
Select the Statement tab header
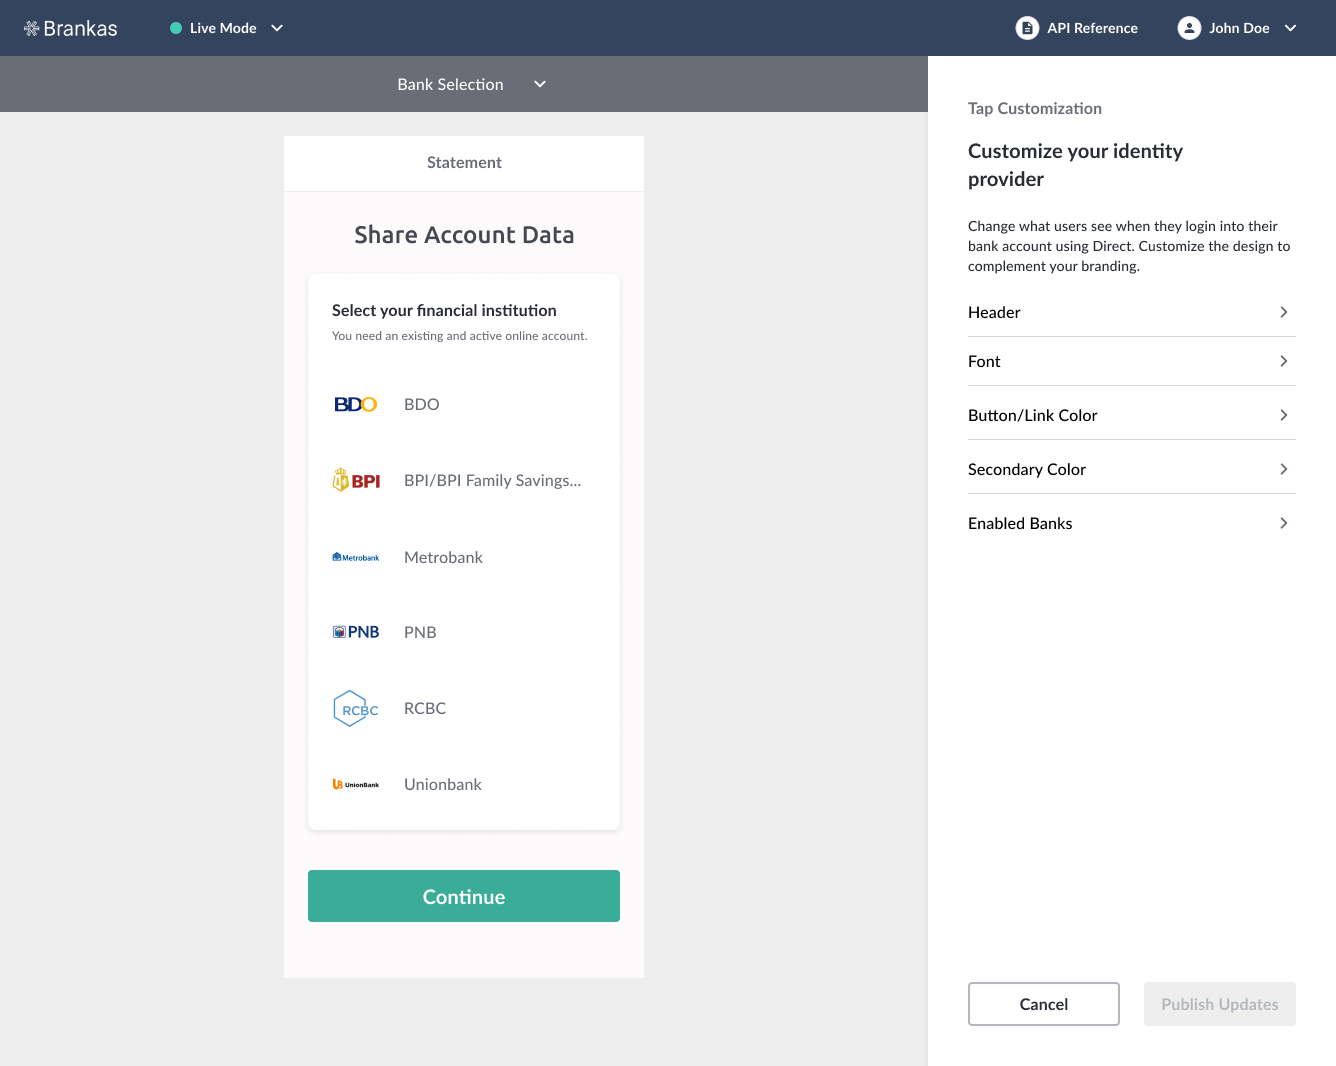464,163
